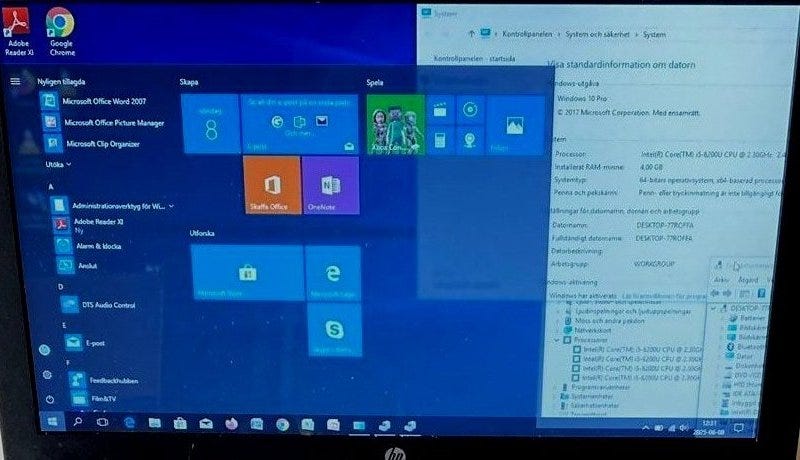This screenshot has height=460, width=800.
Task: Click the Power icon in Start menu
Action: [49, 399]
